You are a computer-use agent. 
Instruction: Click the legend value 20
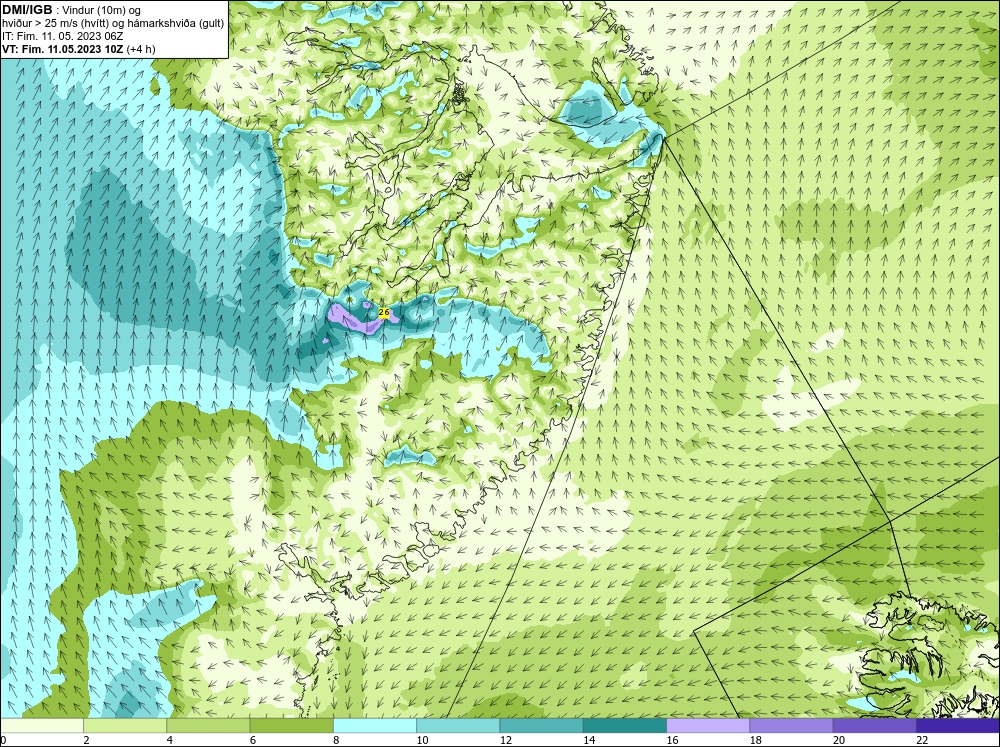839,740
